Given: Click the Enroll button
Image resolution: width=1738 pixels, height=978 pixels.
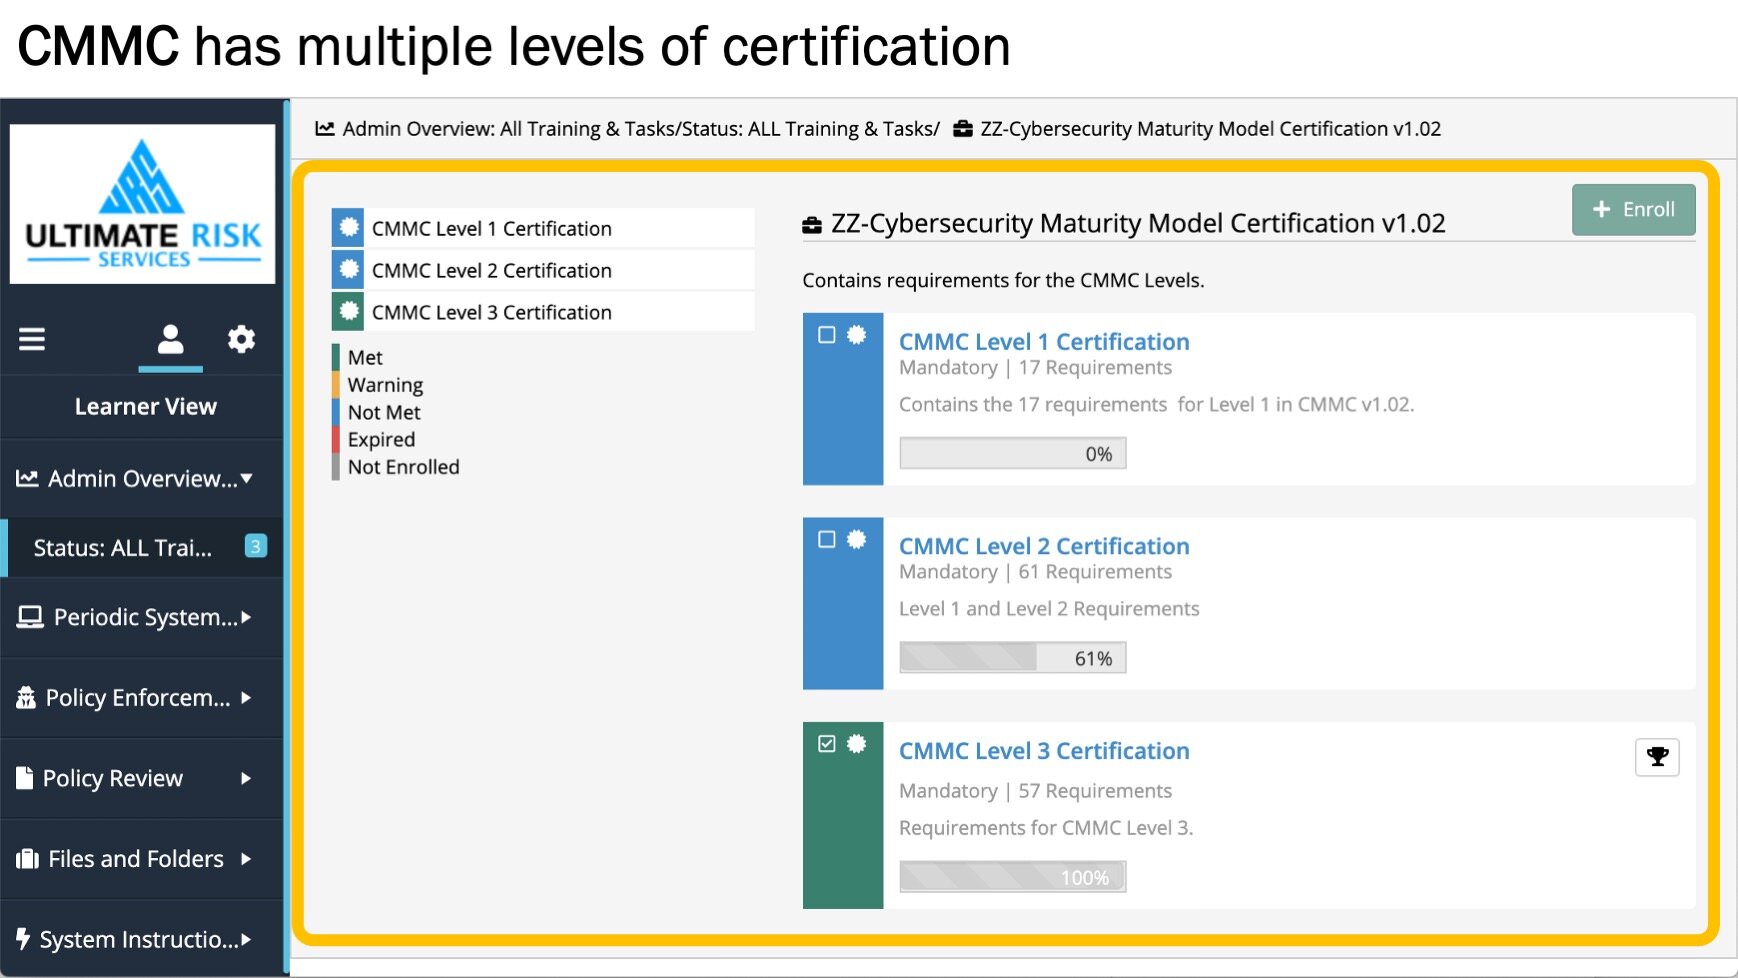Looking at the screenshot, I should tap(1633, 210).
